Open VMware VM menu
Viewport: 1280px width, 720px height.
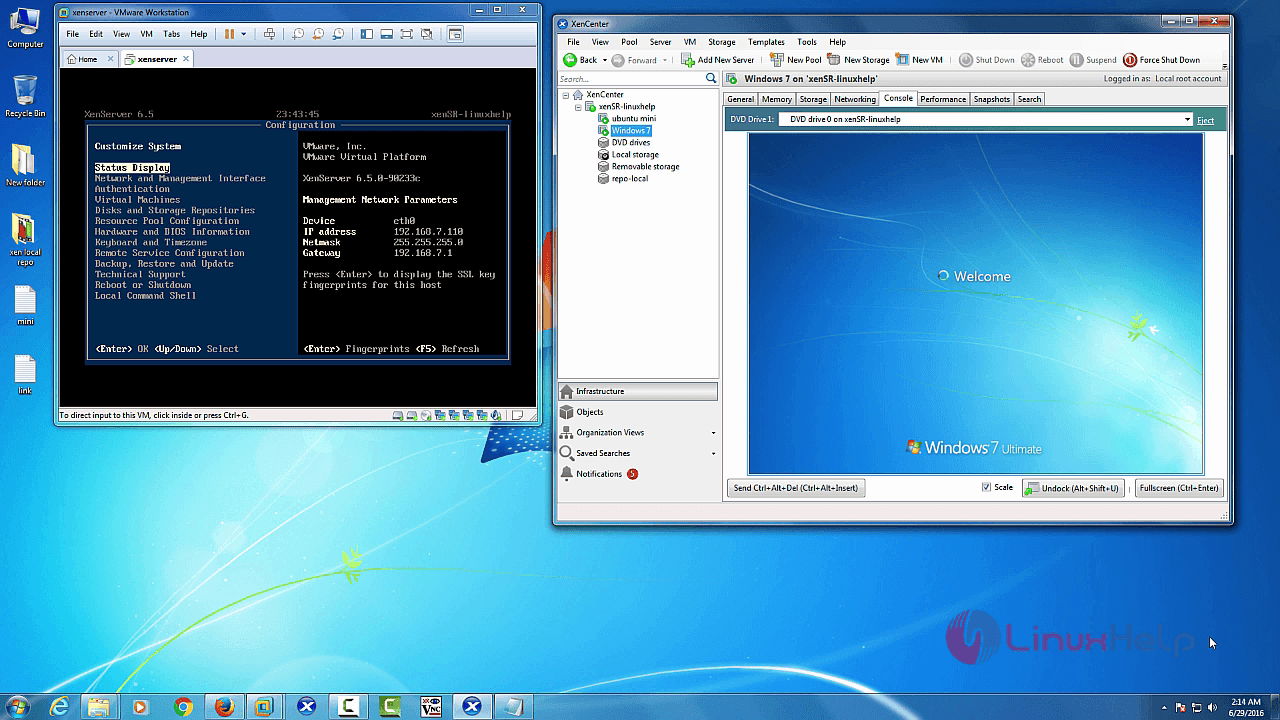pos(146,34)
